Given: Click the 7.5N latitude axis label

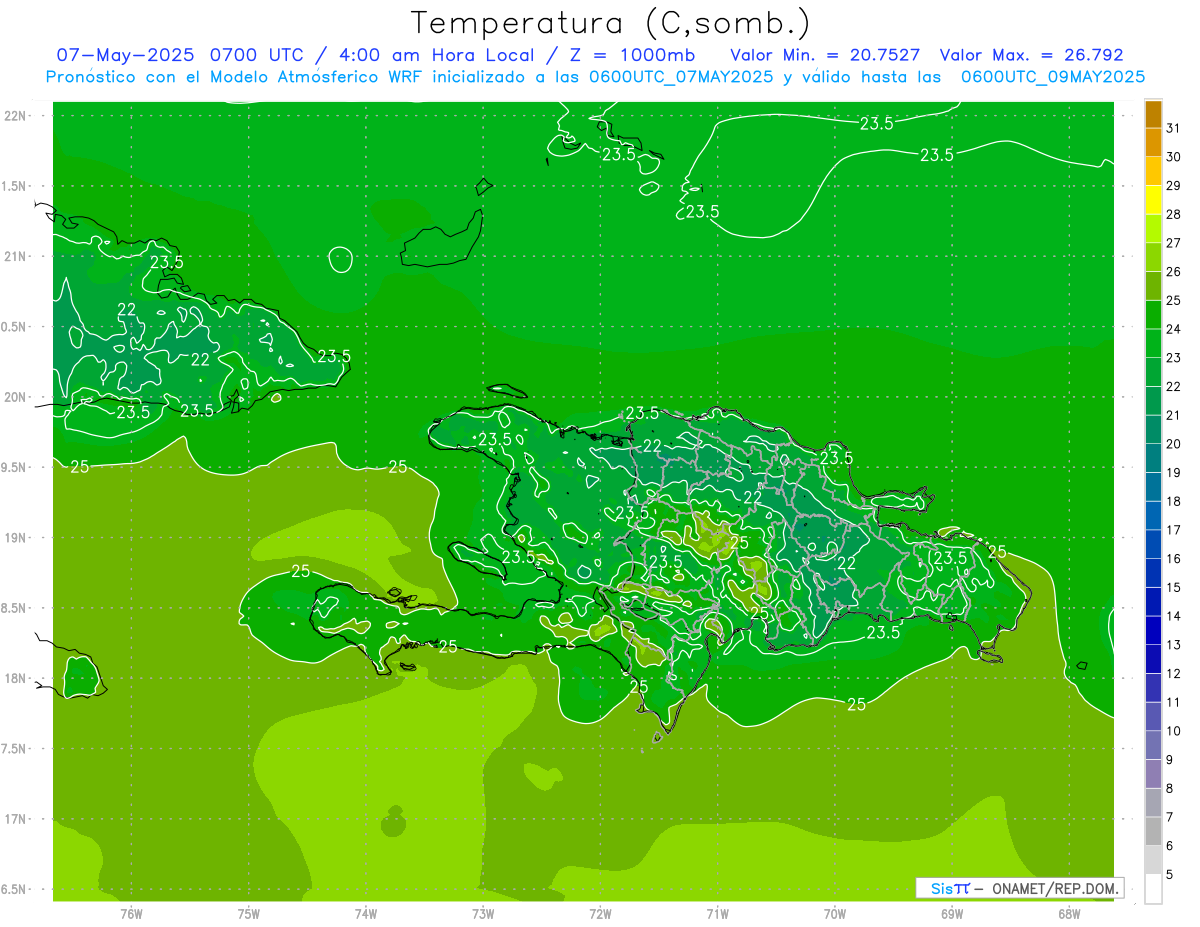Looking at the screenshot, I should pos(15,749).
